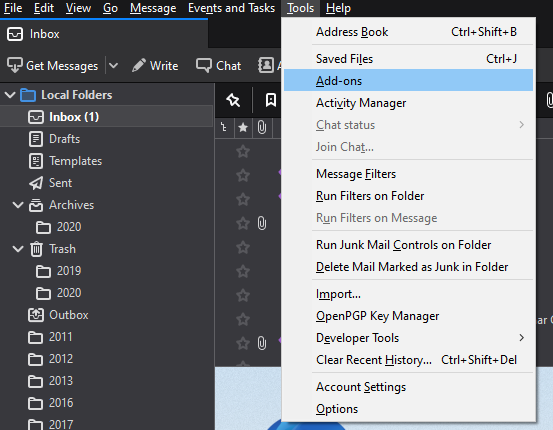Toggle the star on second message row
Screen dimensions: 553x430
pos(243,175)
